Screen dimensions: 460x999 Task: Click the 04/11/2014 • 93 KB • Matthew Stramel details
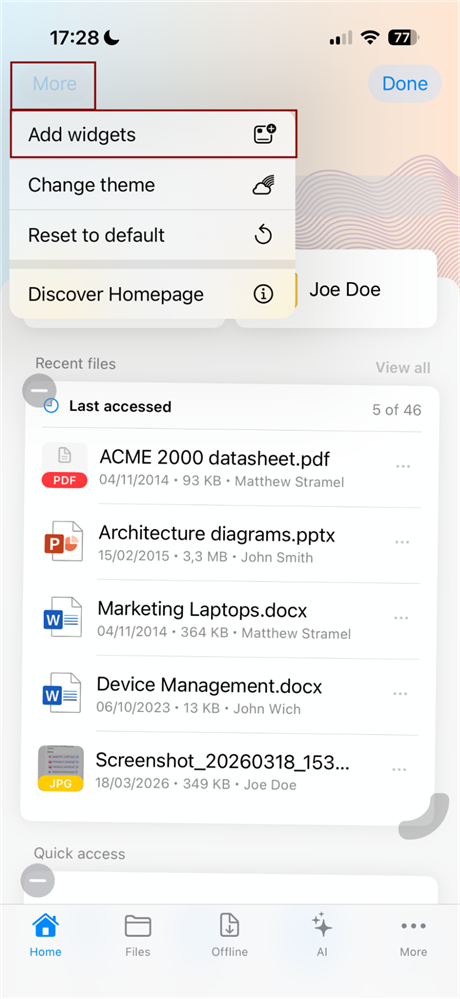pyautogui.click(x=222, y=481)
